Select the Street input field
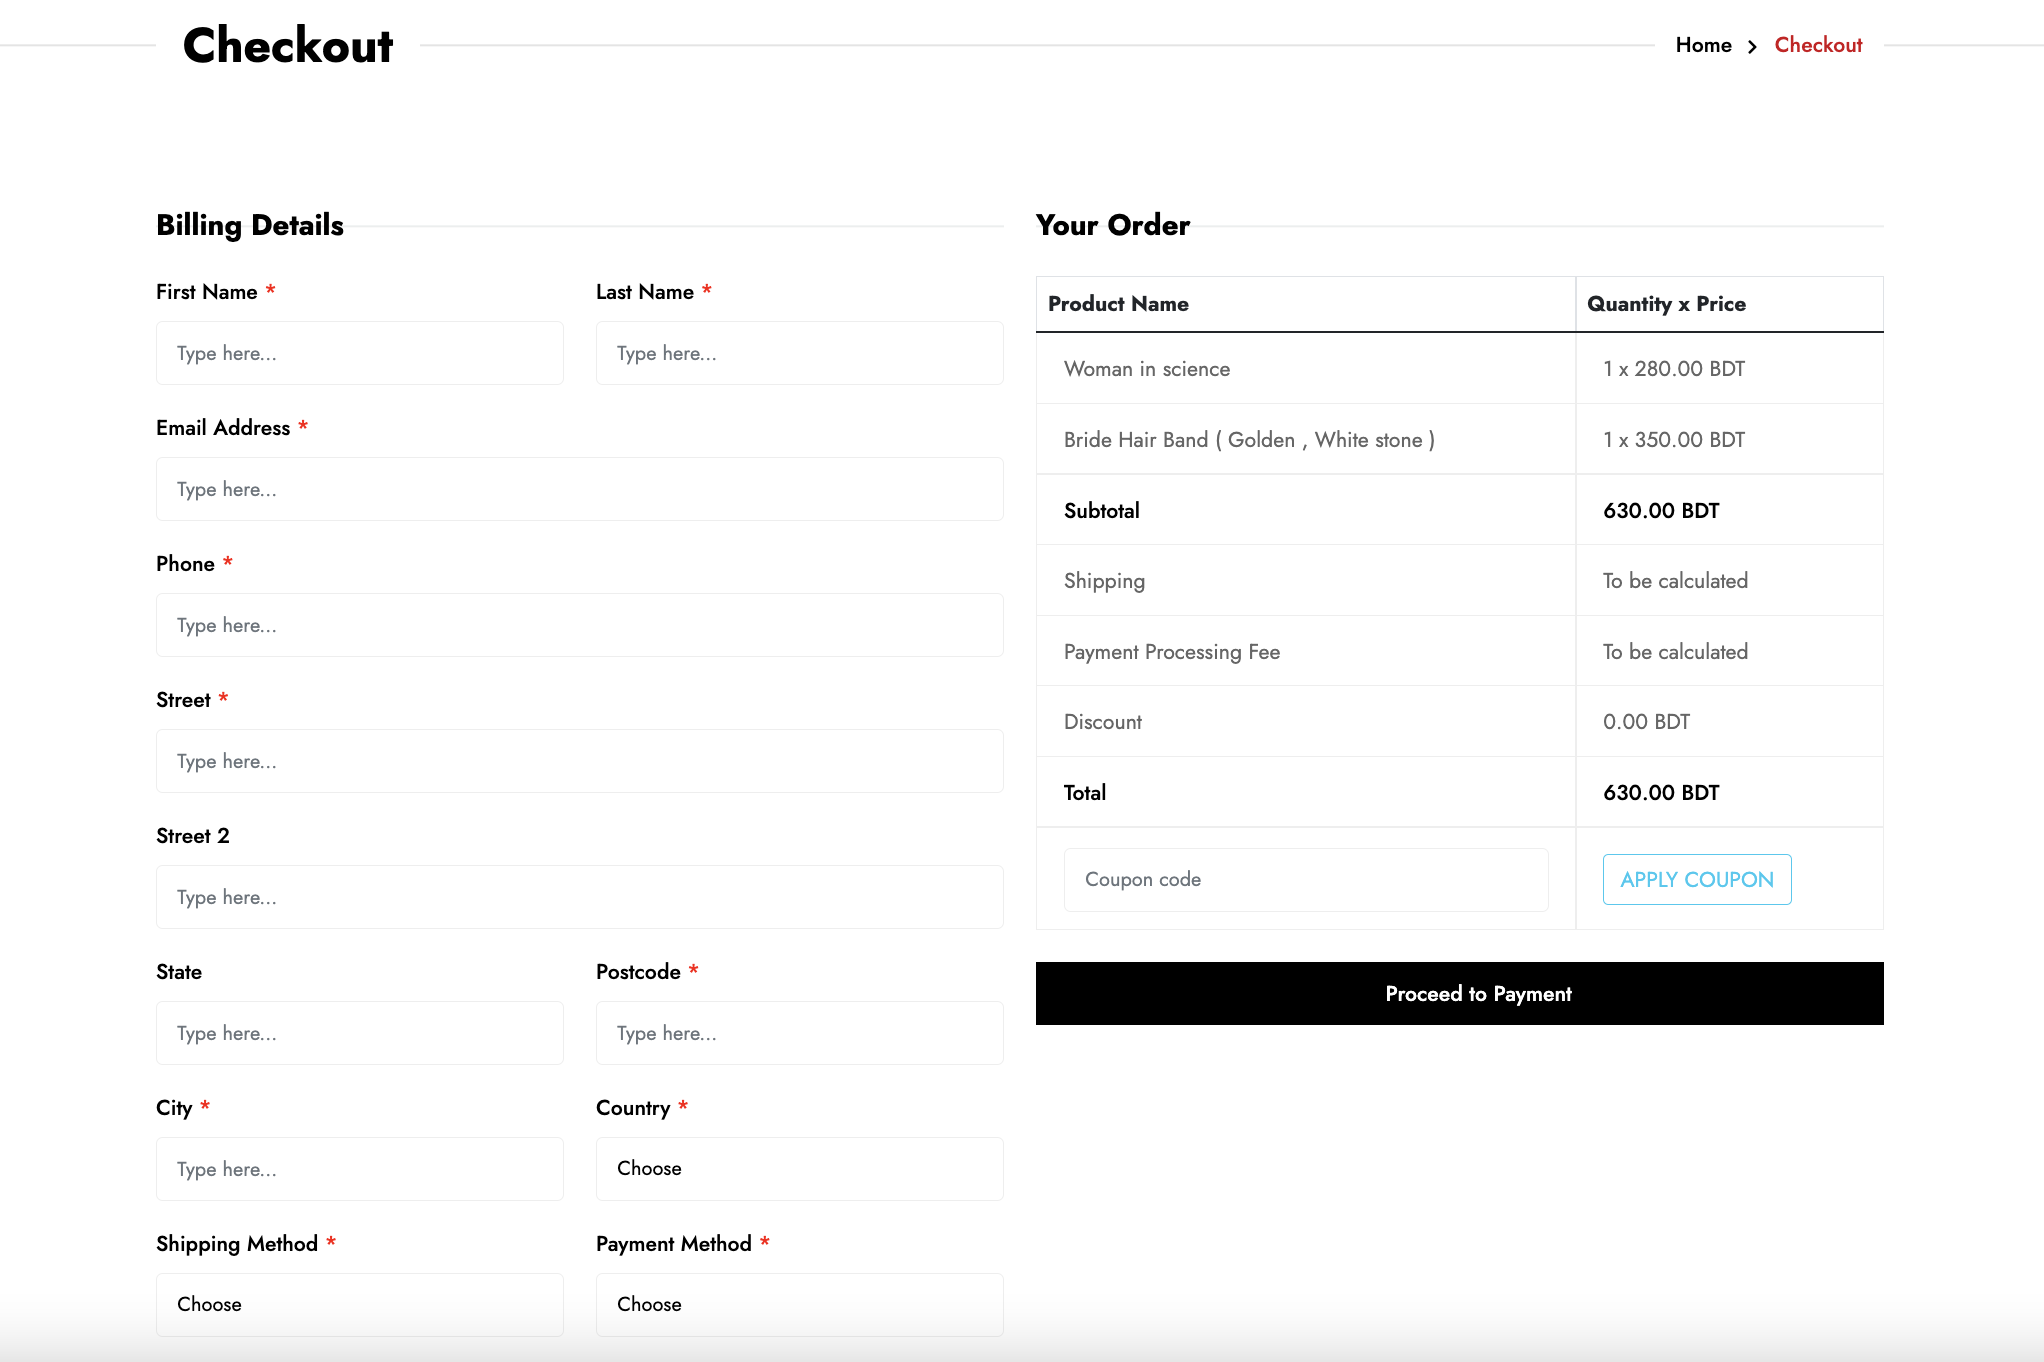The image size is (2044, 1362). (580, 761)
